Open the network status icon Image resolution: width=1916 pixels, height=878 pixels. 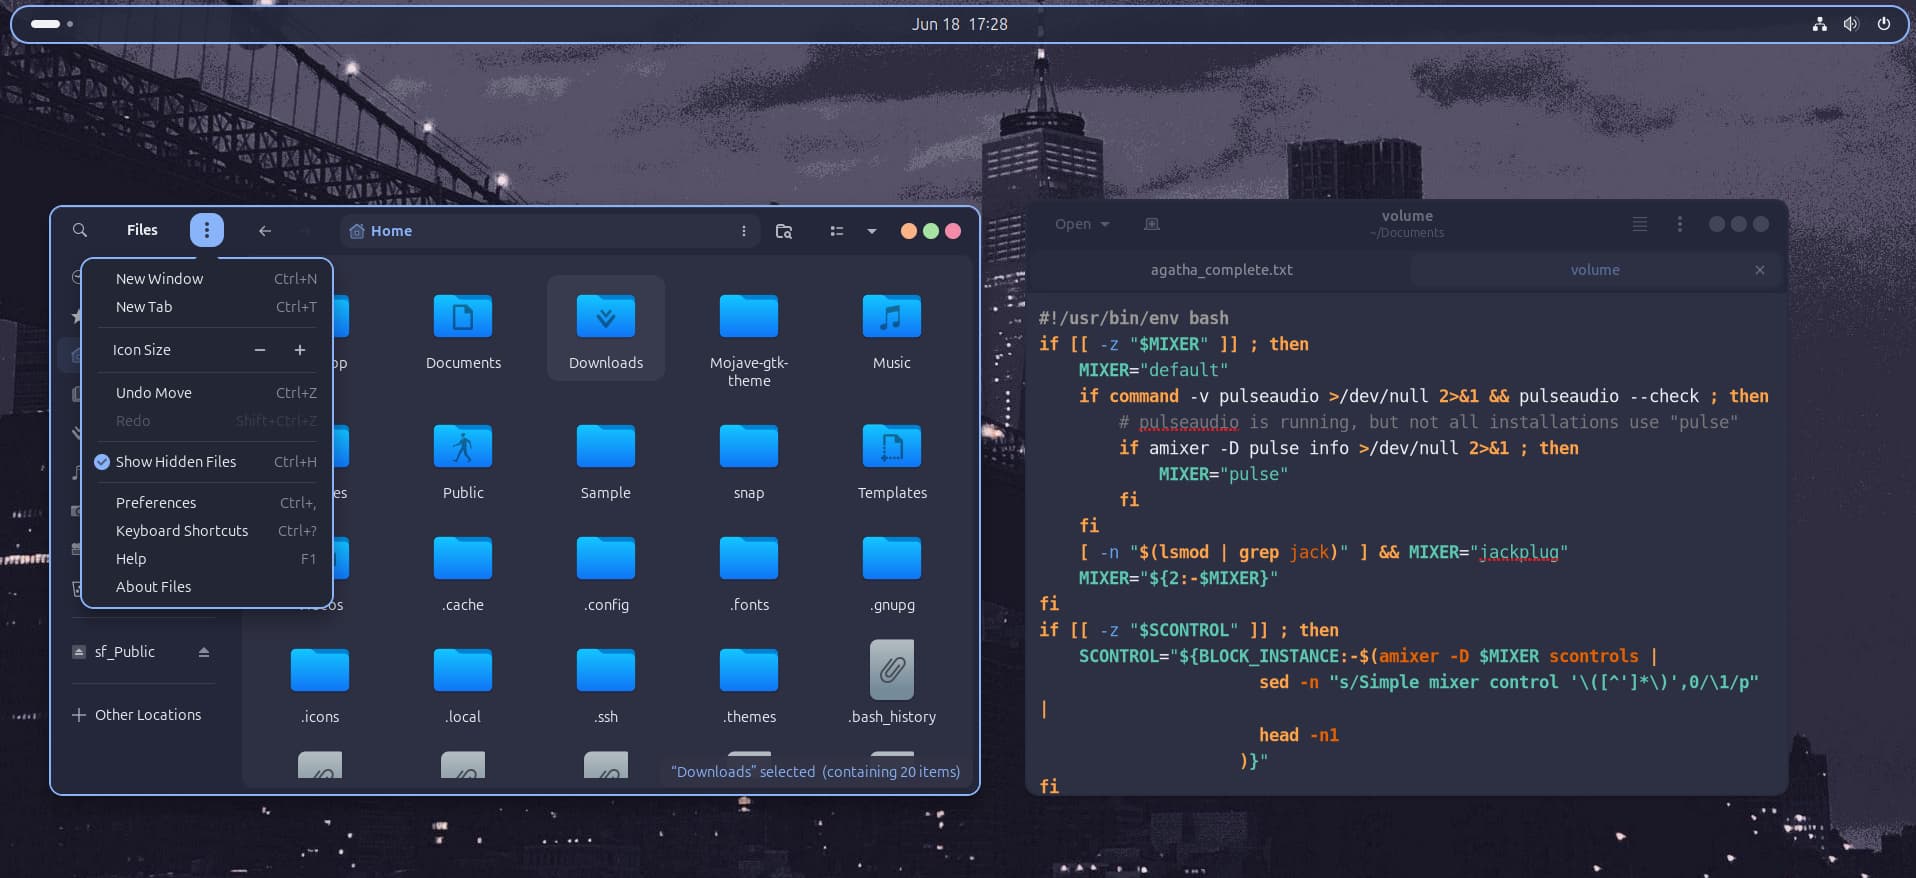click(x=1820, y=24)
